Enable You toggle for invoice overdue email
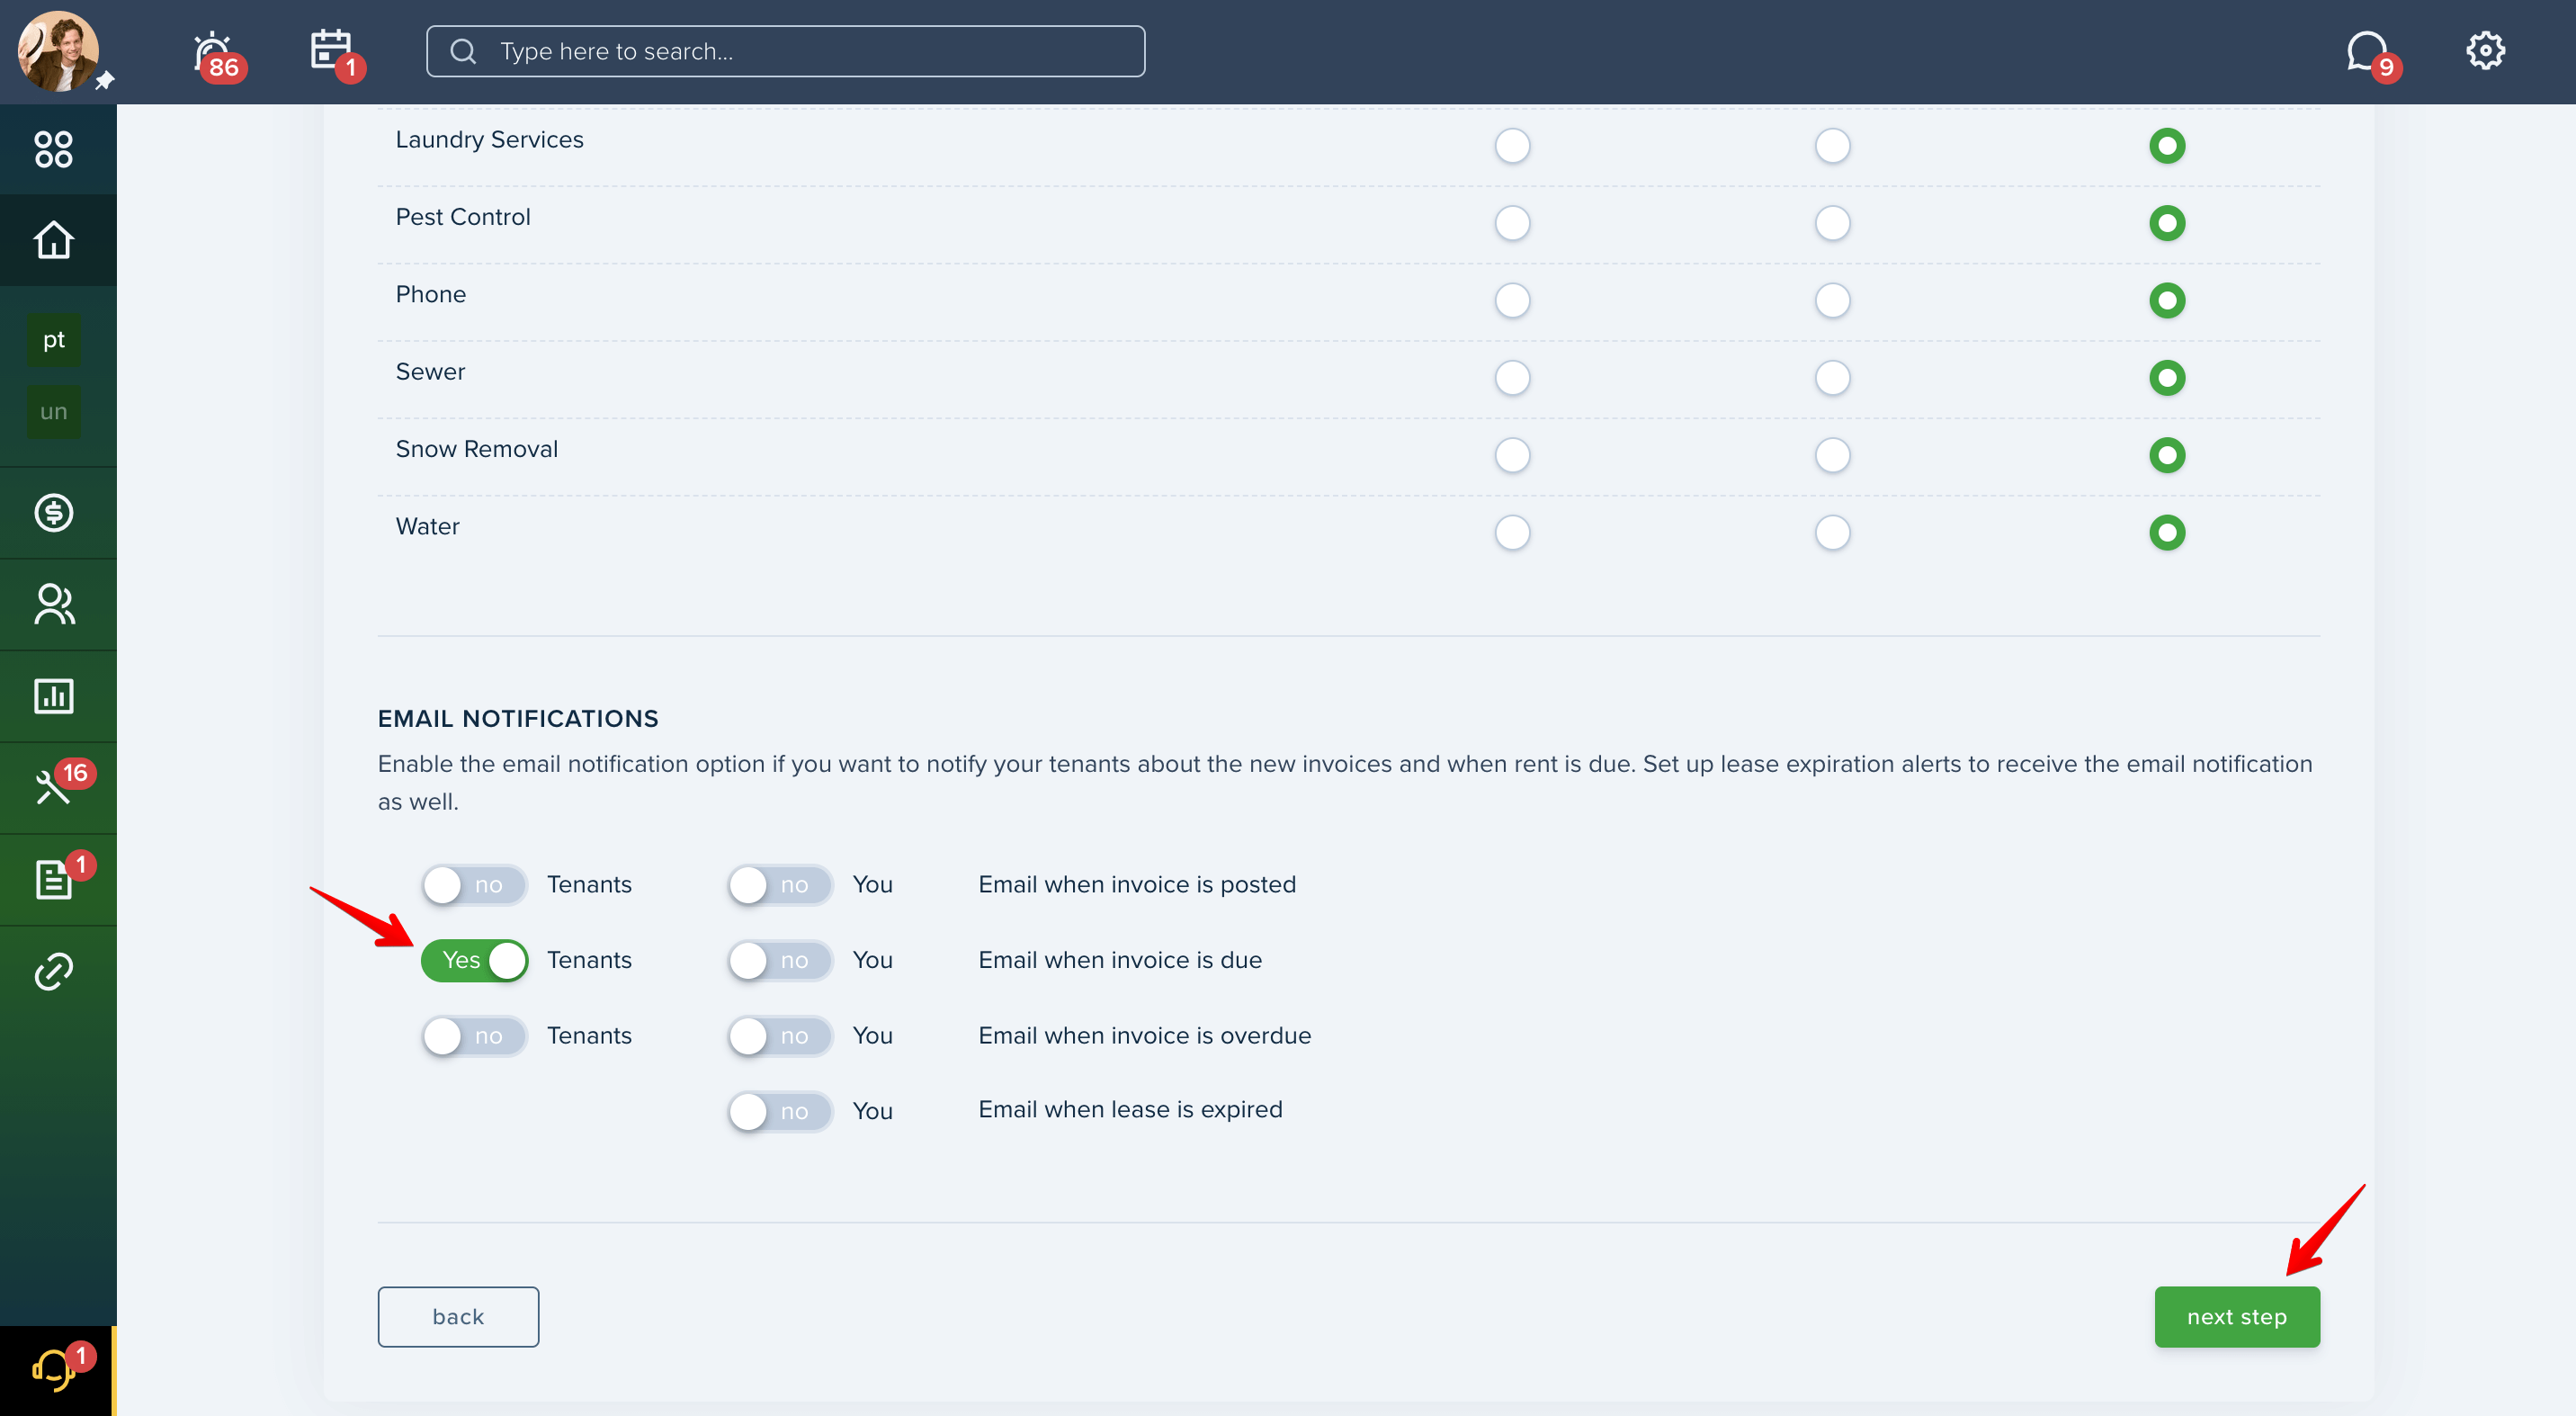Image resolution: width=2576 pixels, height=1416 pixels. pos(780,1036)
